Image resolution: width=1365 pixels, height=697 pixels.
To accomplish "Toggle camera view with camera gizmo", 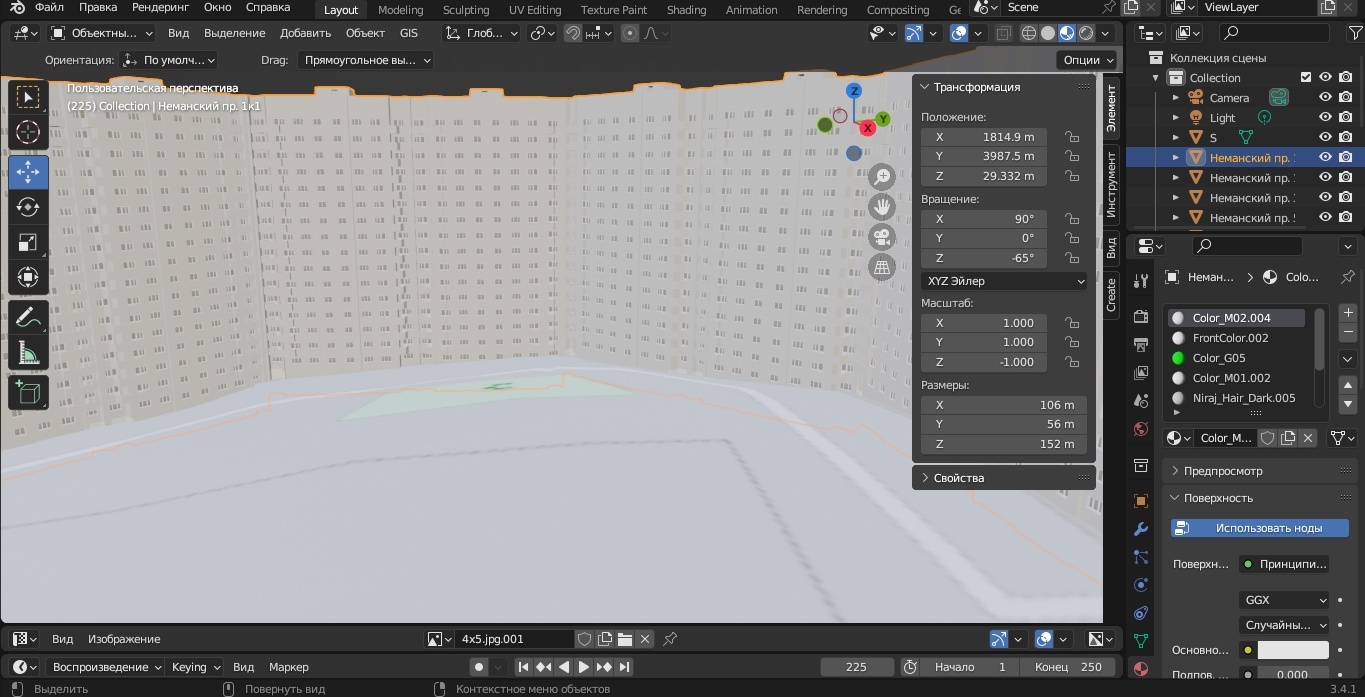I will pyautogui.click(x=882, y=238).
